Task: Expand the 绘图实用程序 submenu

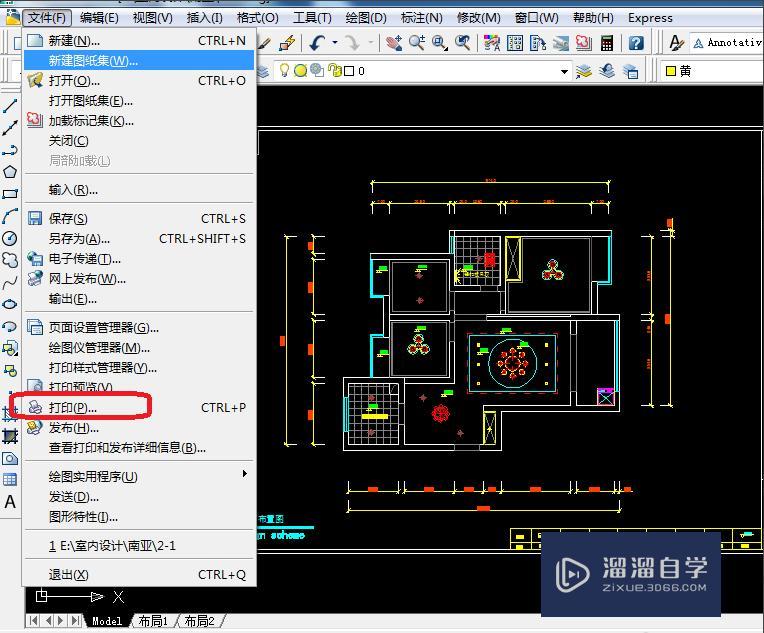Action: click(x=139, y=476)
